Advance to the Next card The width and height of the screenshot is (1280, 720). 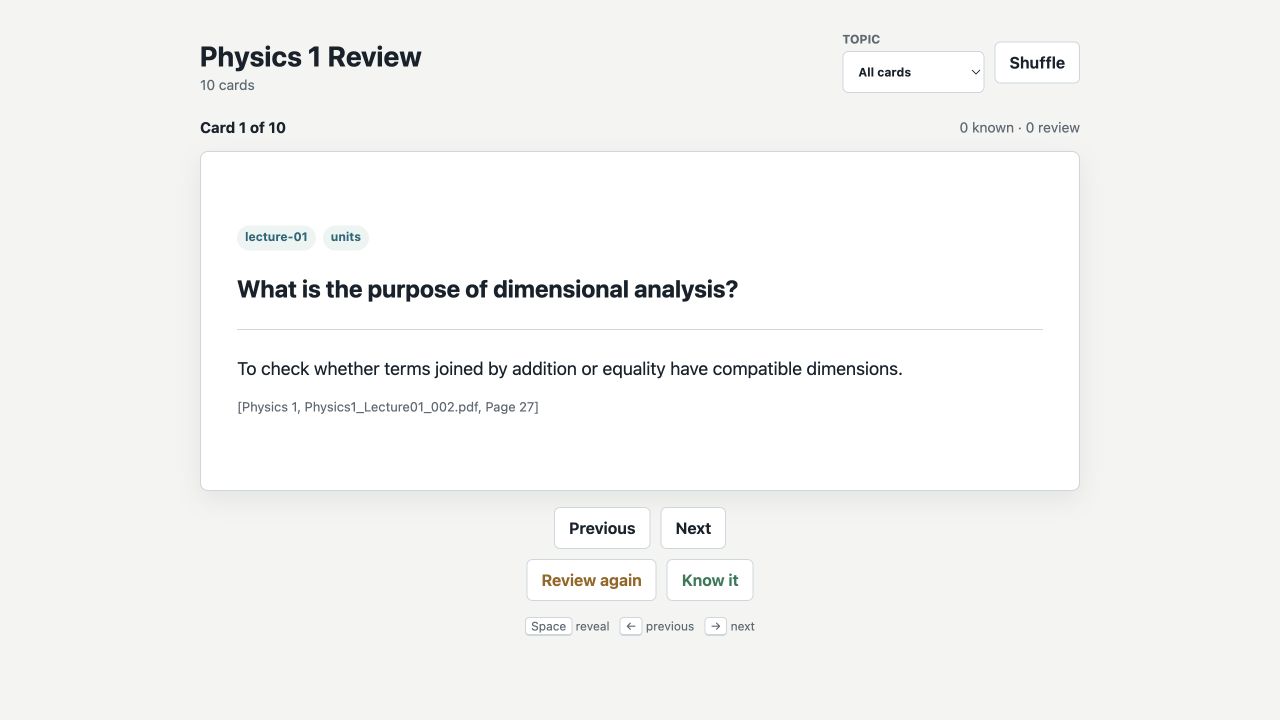pos(693,528)
